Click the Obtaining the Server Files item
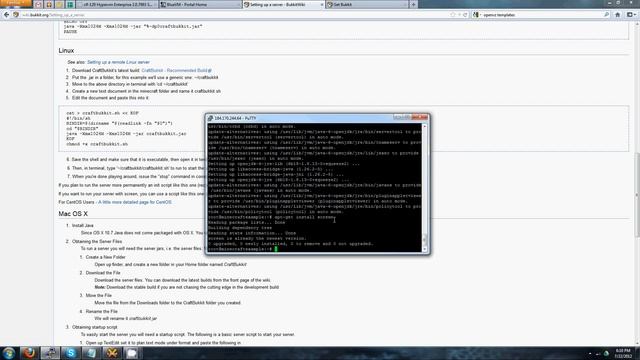This screenshot has width=640, height=360. coord(97,241)
